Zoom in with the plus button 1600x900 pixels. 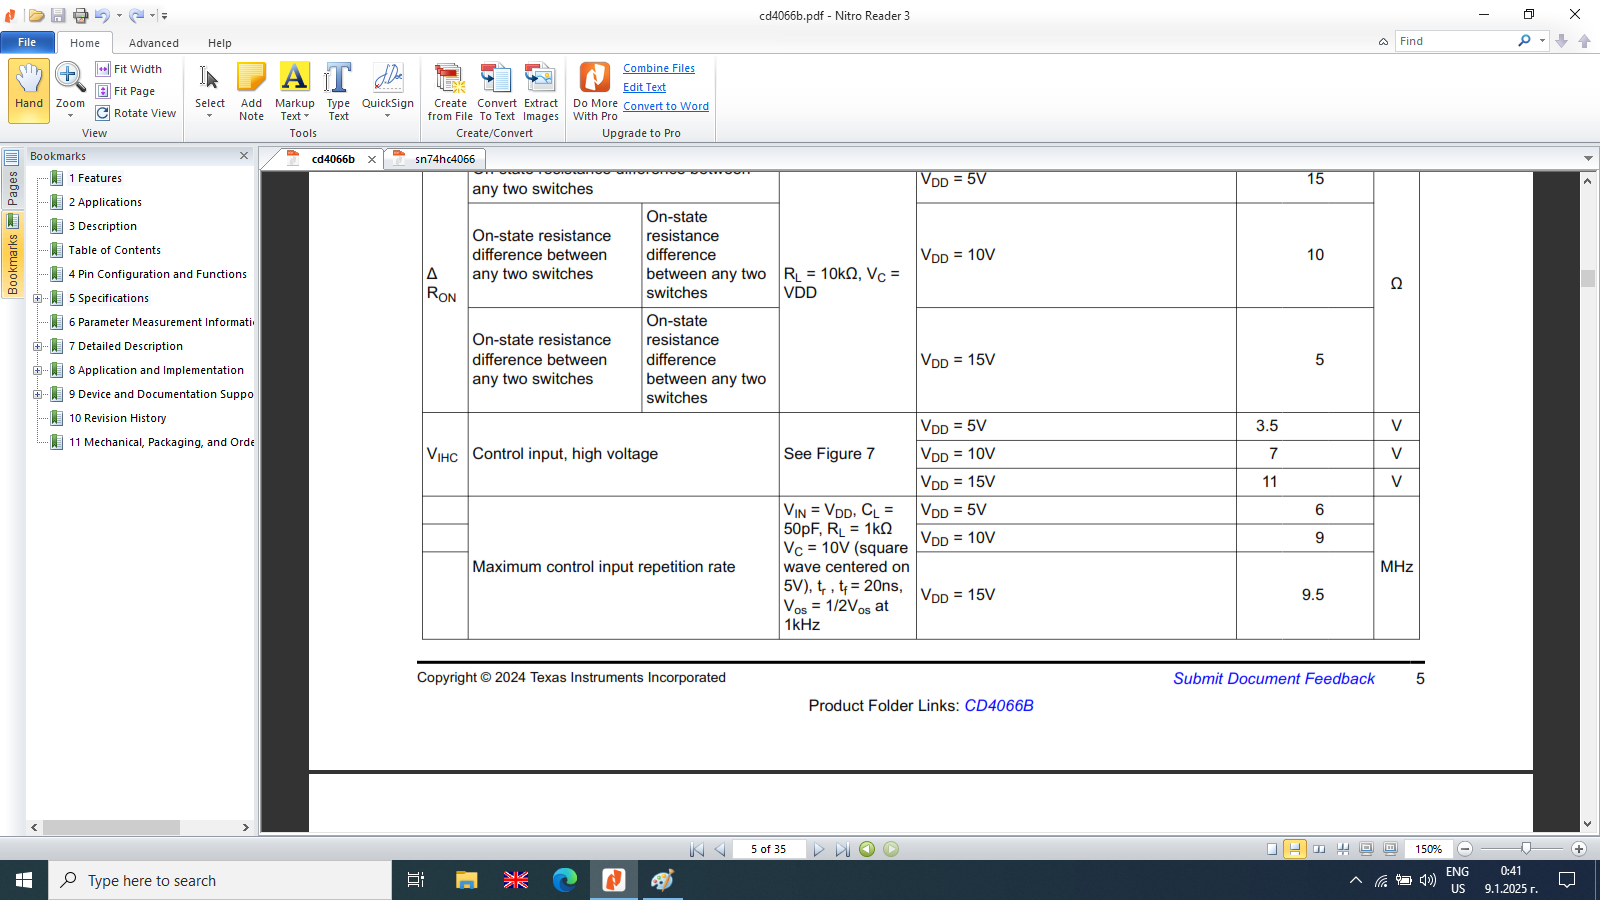coord(1579,849)
